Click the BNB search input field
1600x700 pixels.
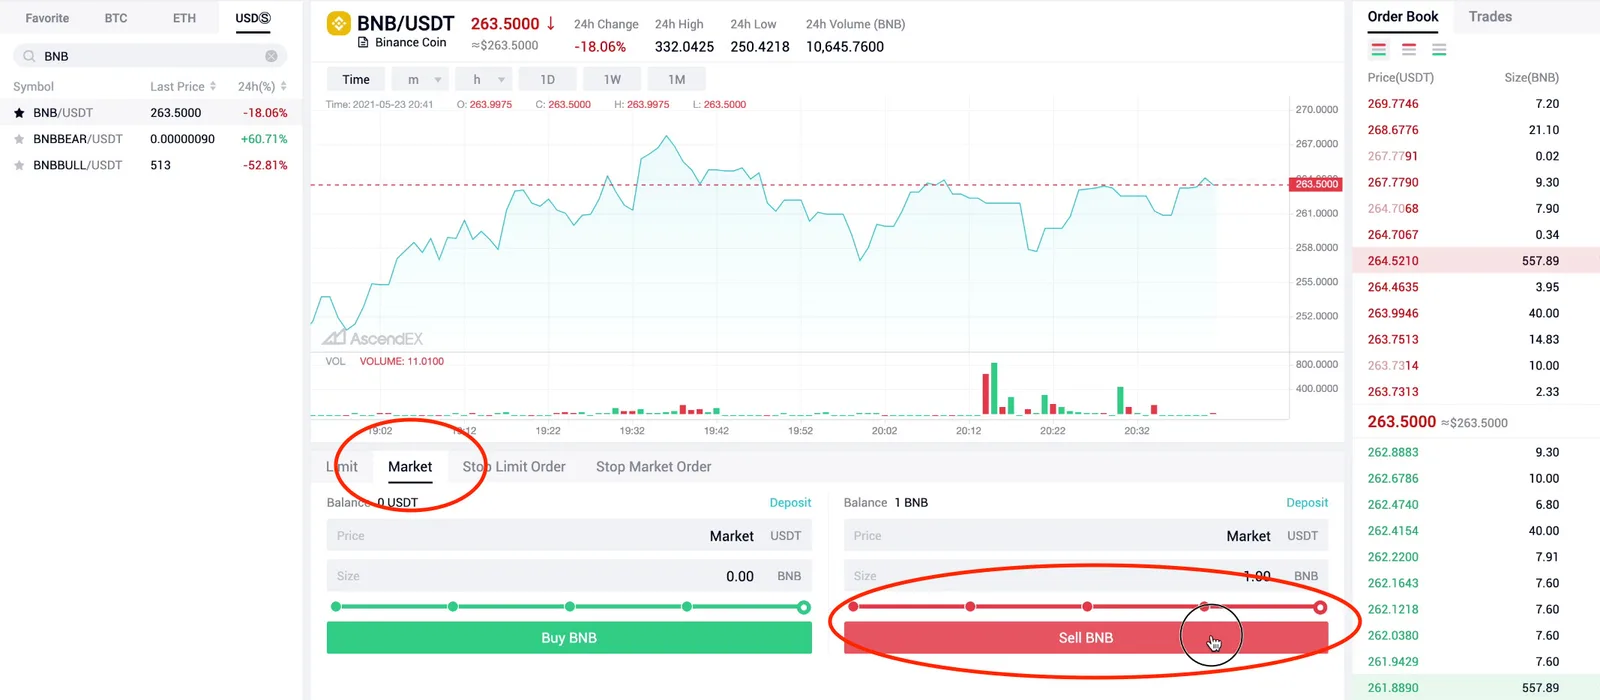coord(150,56)
